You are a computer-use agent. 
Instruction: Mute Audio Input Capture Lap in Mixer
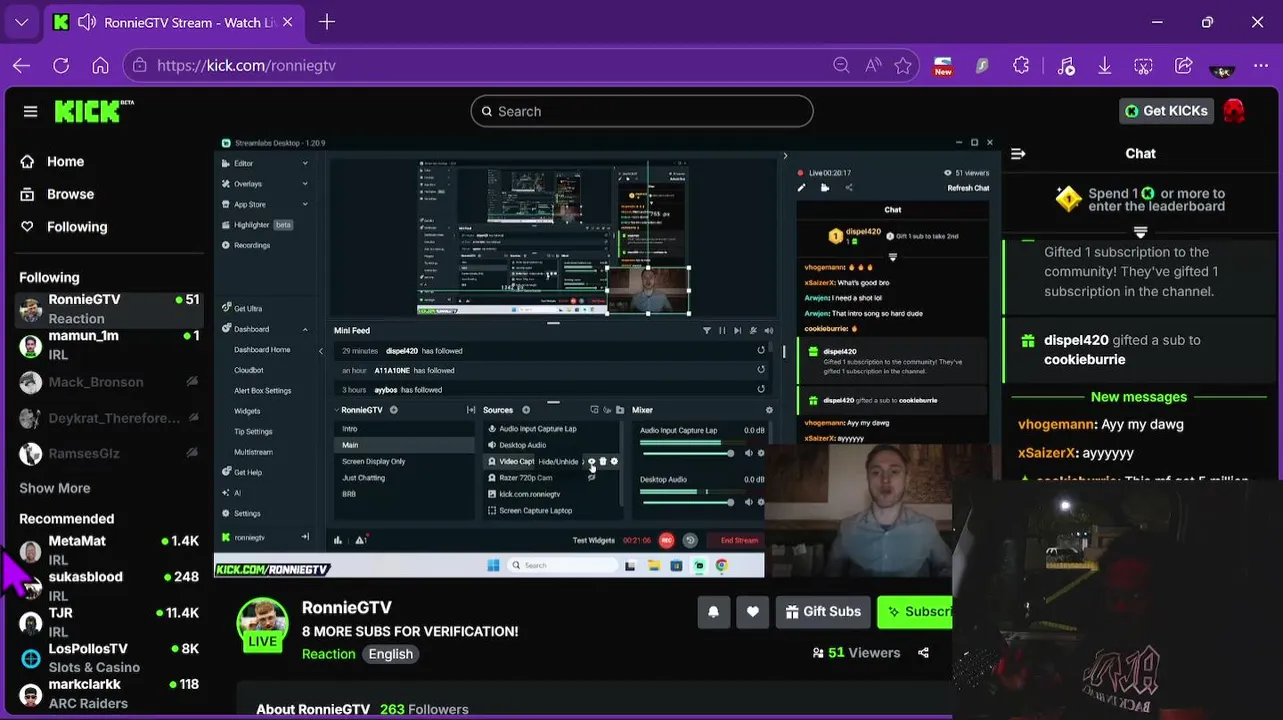pos(748,453)
